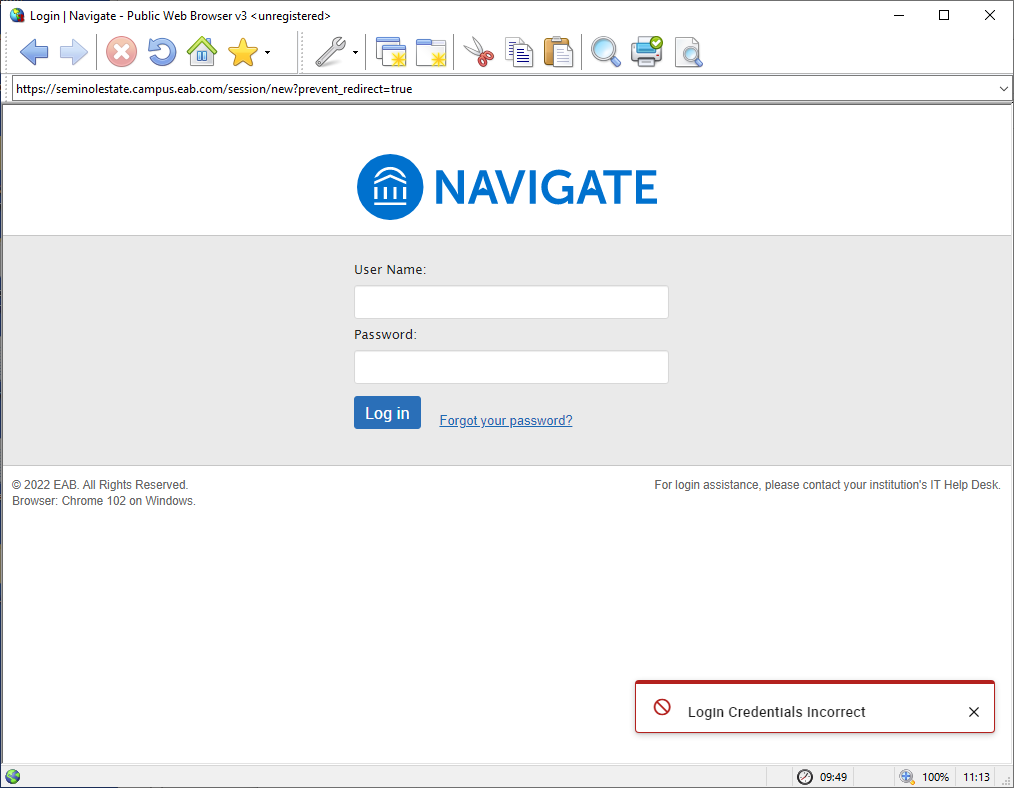Open the address bar URL history dropdown

click(x=1004, y=89)
